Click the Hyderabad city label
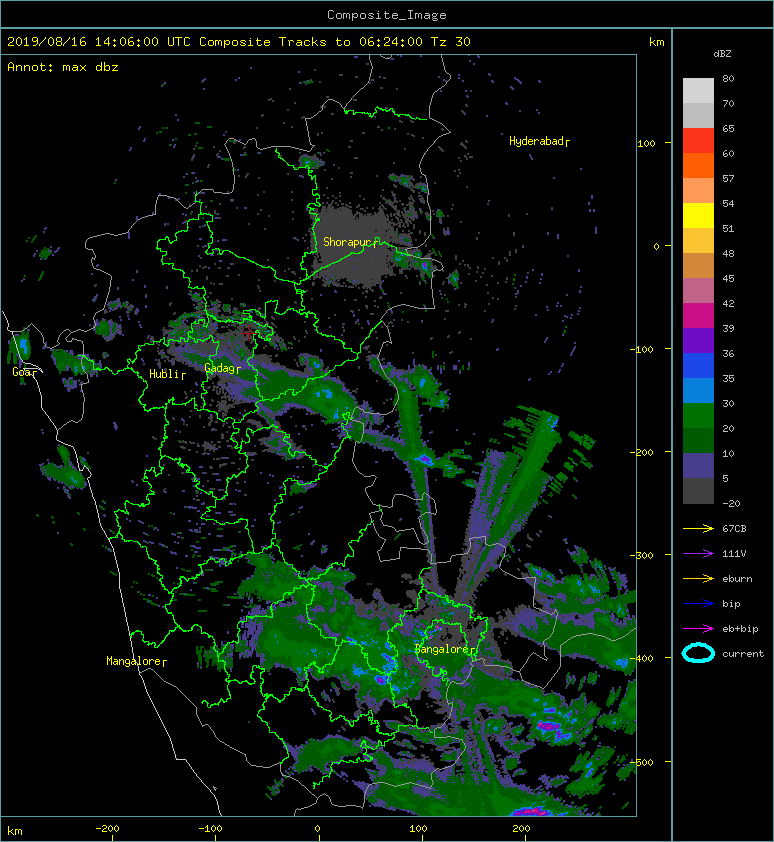Viewport: 774px width, 842px height. pyautogui.click(x=539, y=141)
